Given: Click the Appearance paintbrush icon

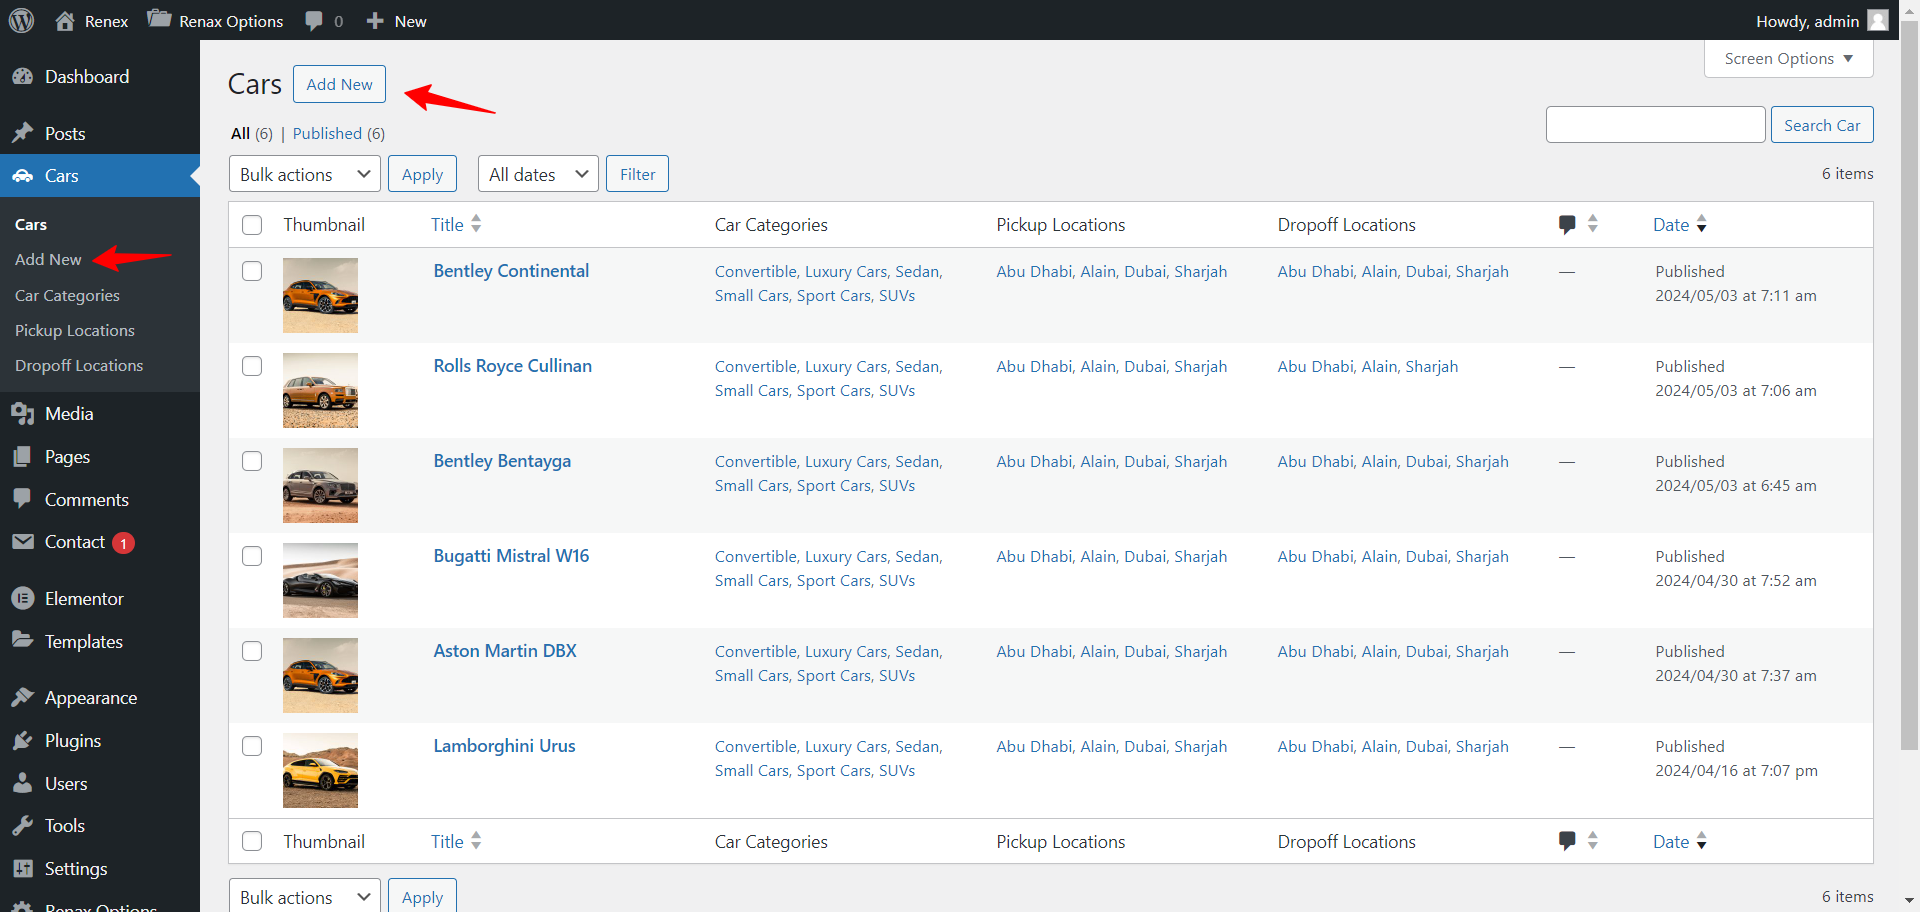Looking at the screenshot, I should tap(23, 698).
